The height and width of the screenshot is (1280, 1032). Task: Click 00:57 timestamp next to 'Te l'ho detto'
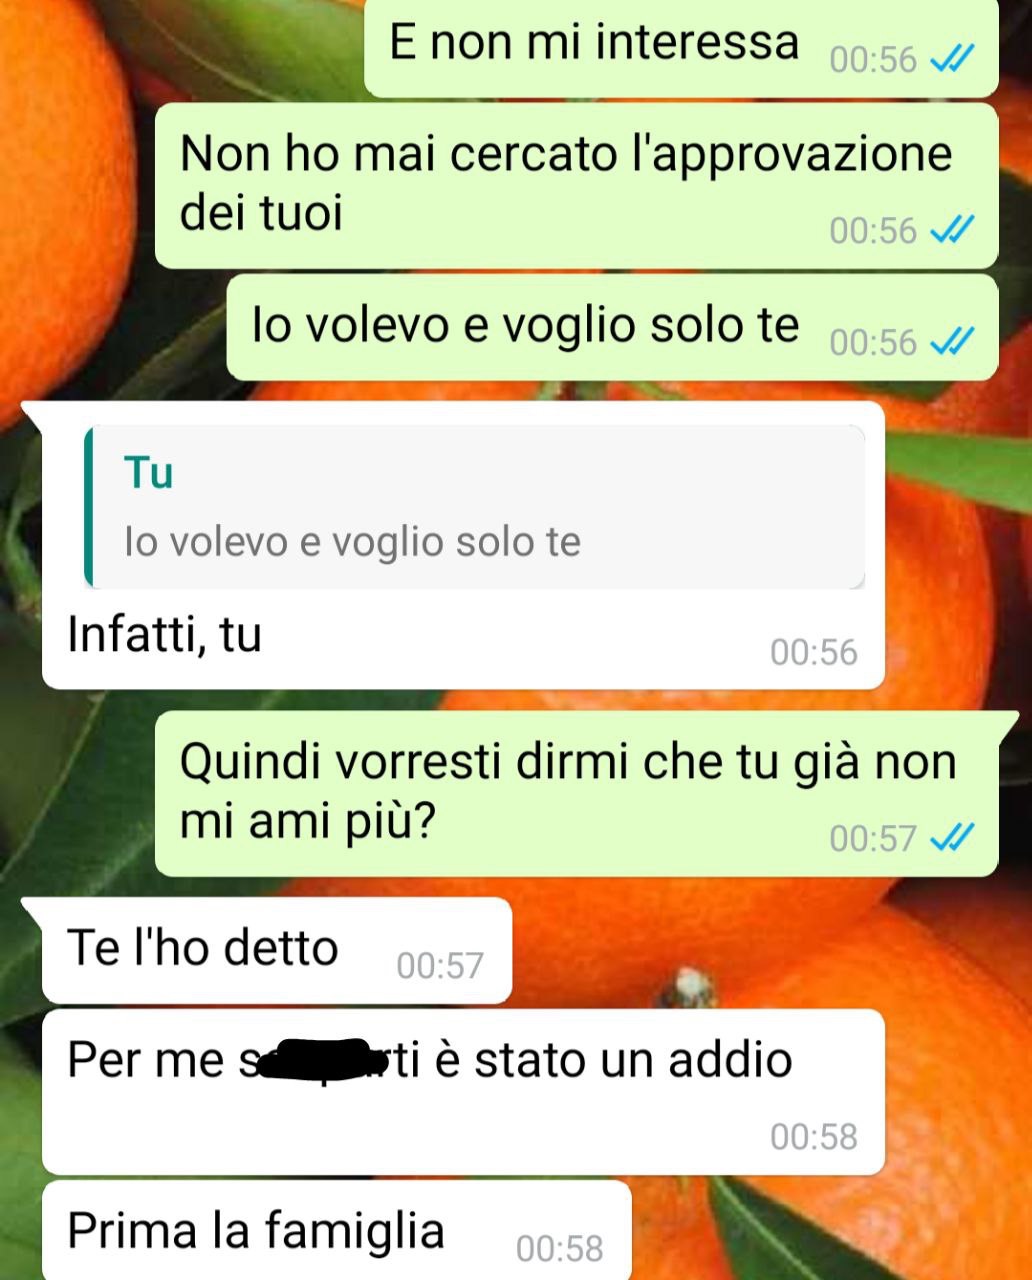(x=440, y=965)
